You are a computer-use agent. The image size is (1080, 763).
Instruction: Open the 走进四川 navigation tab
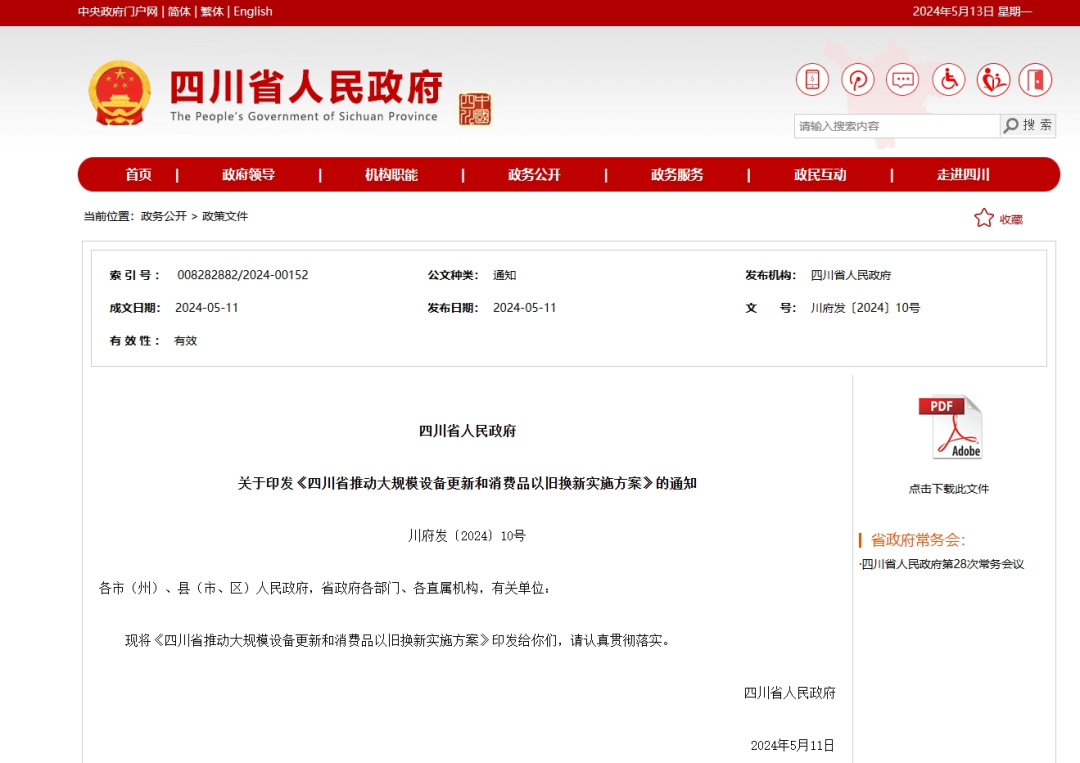tap(961, 174)
